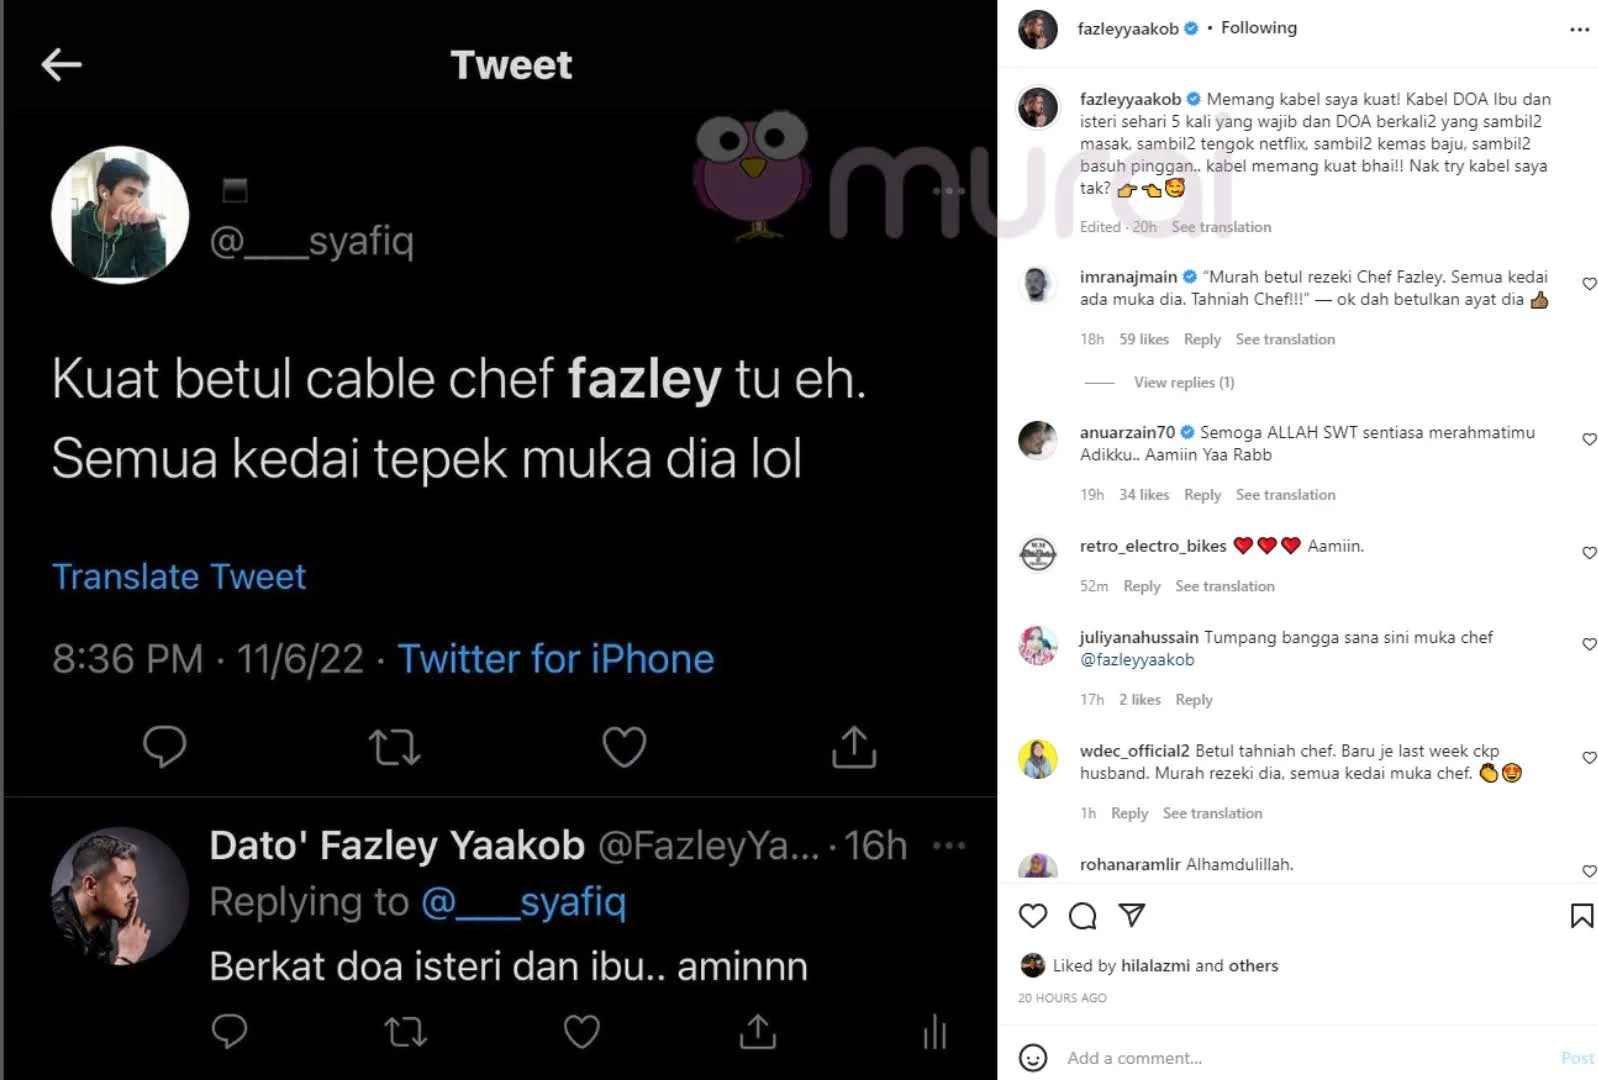View analytics icon on Fazley's reply
This screenshot has width=1598, height=1080.
935,1032
